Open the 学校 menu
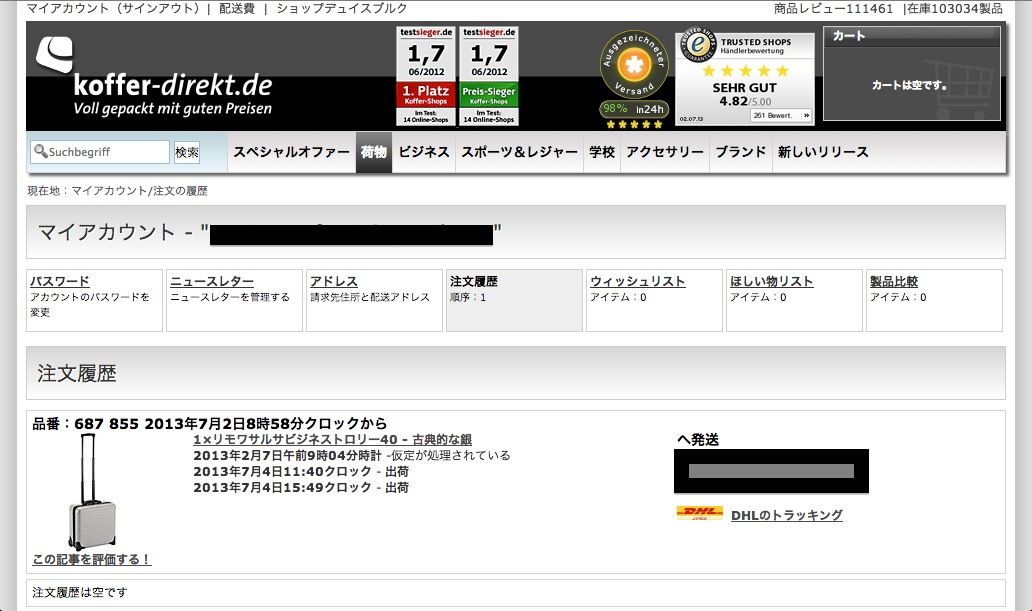 click(x=602, y=152)
